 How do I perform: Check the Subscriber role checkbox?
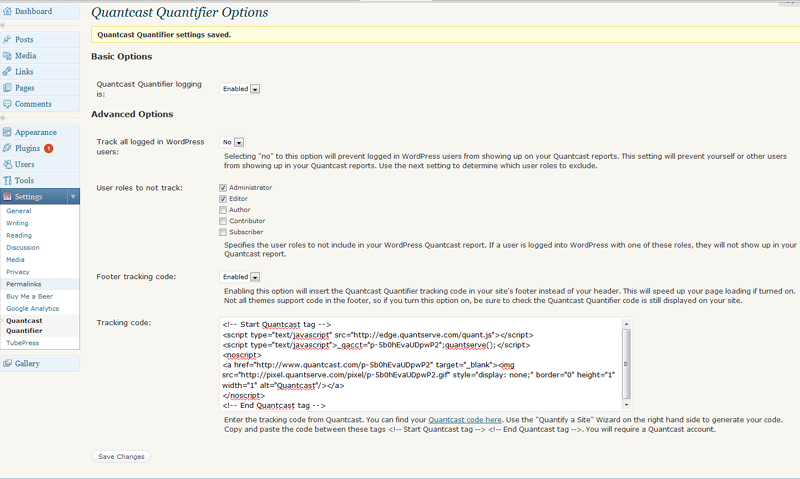click(223, 232)
